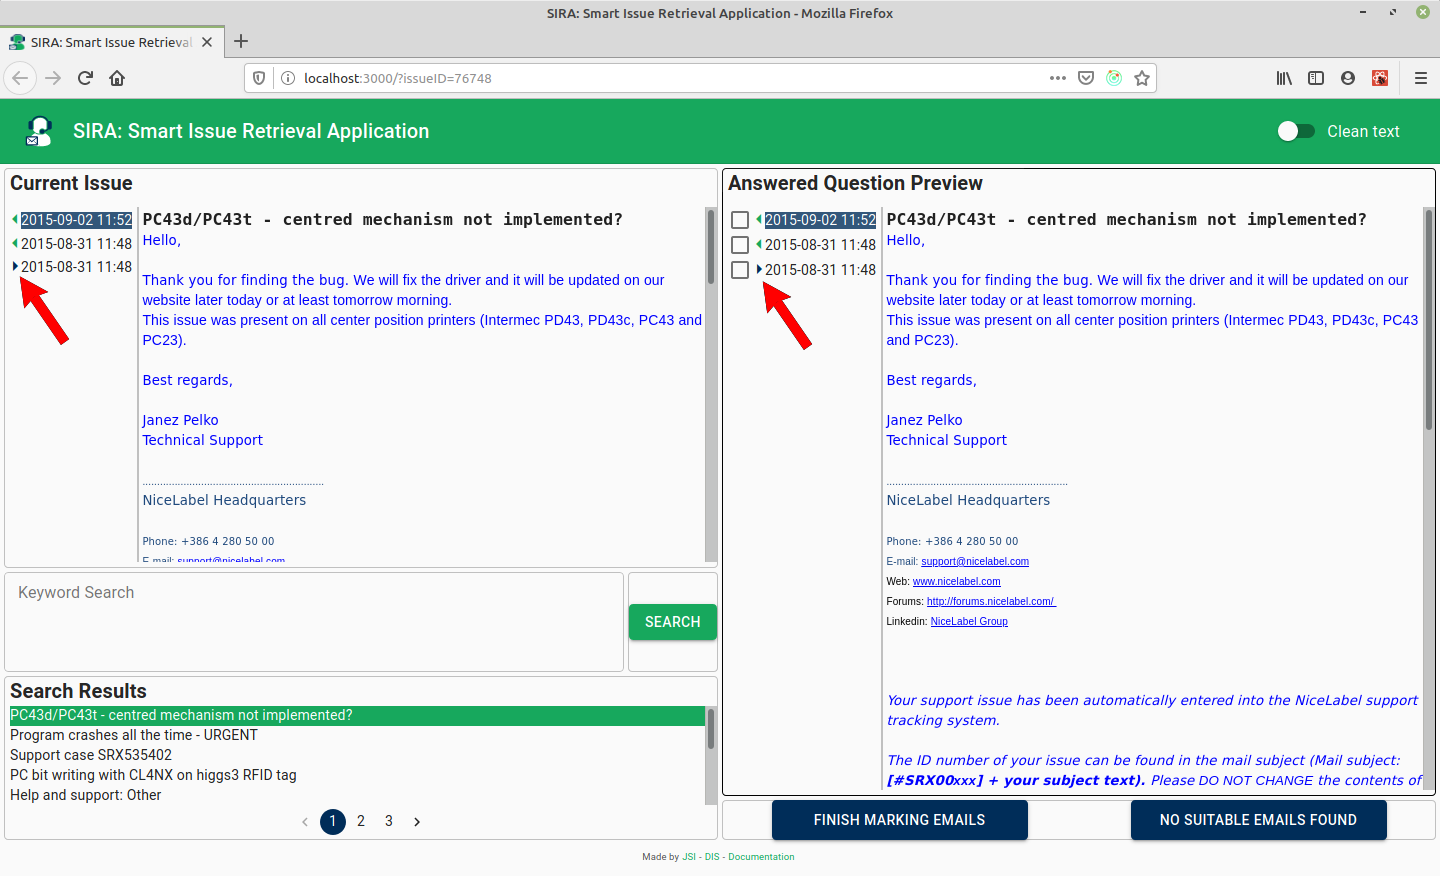Expand the third email in Current Issue
The image size is (1440, 876).
pos(15,267)
